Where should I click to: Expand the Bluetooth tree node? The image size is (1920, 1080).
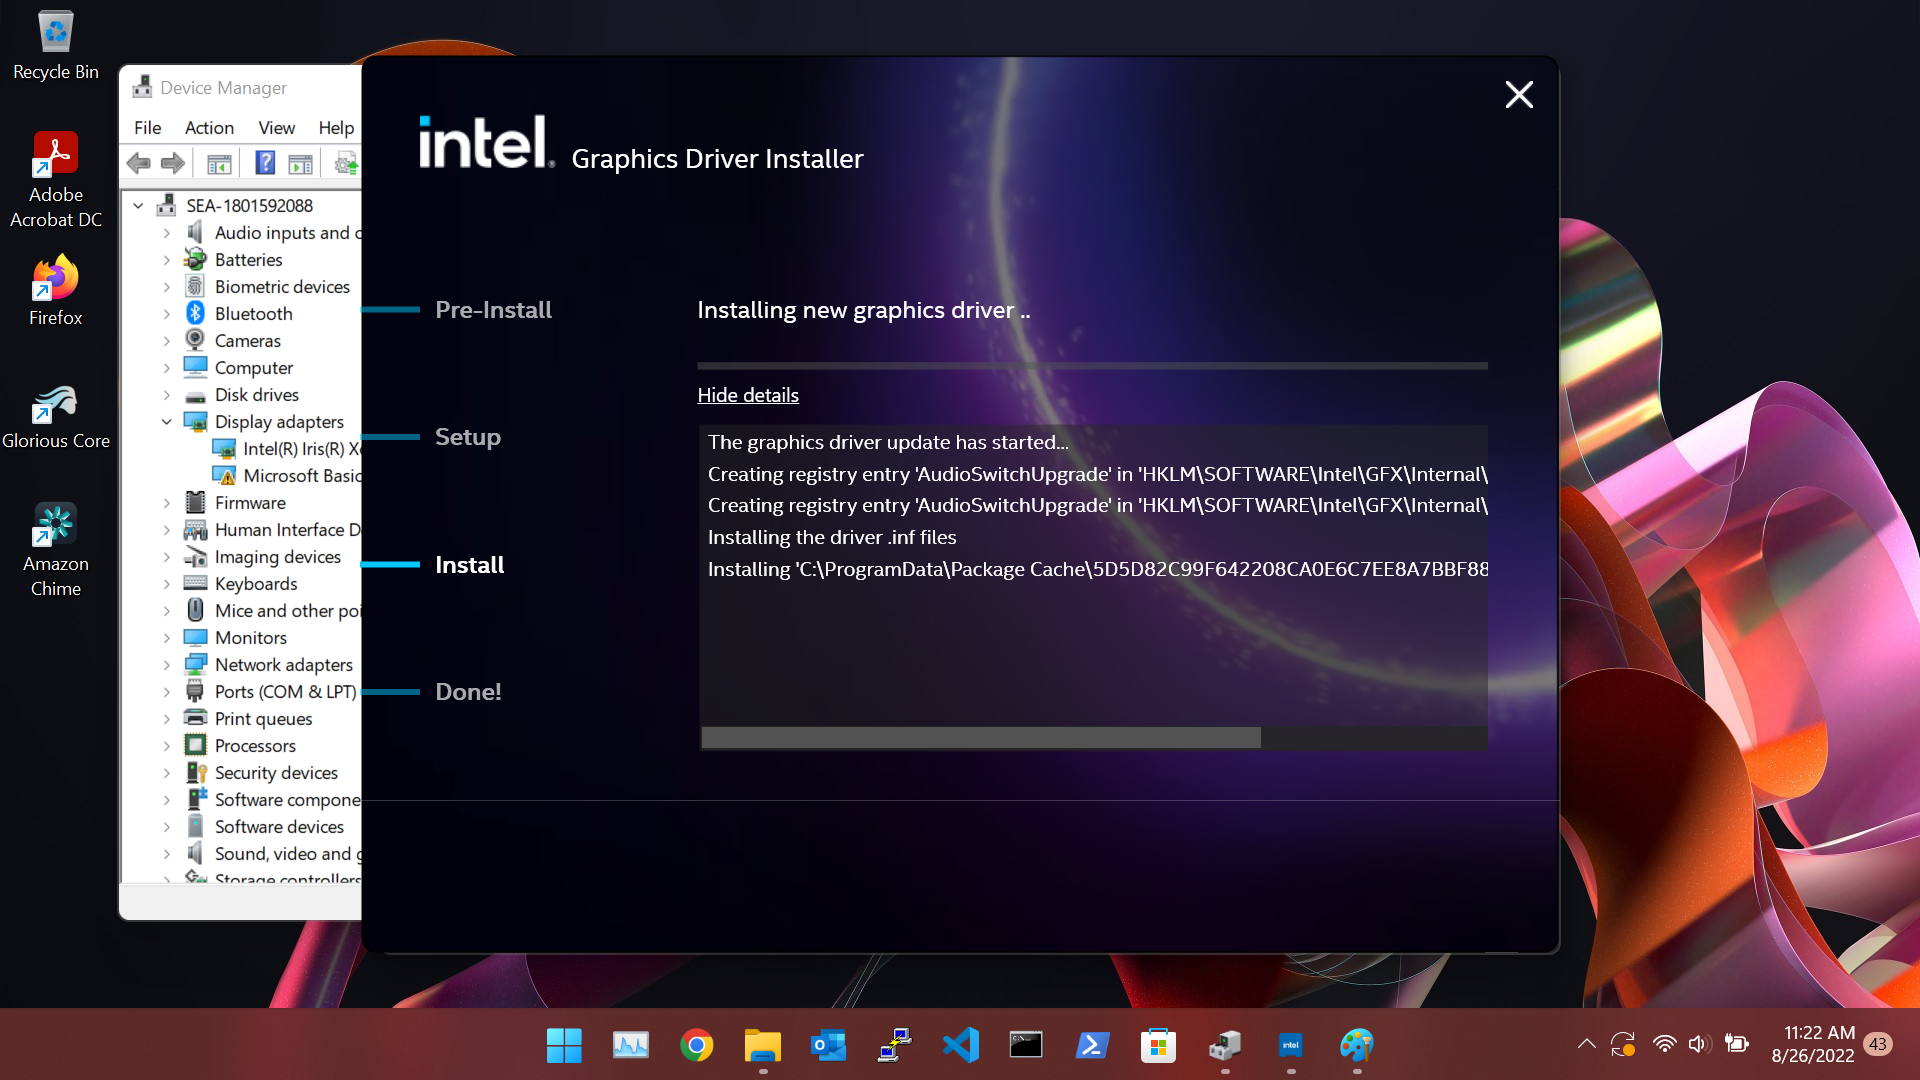pyautogui.click(x=167, y=313)
